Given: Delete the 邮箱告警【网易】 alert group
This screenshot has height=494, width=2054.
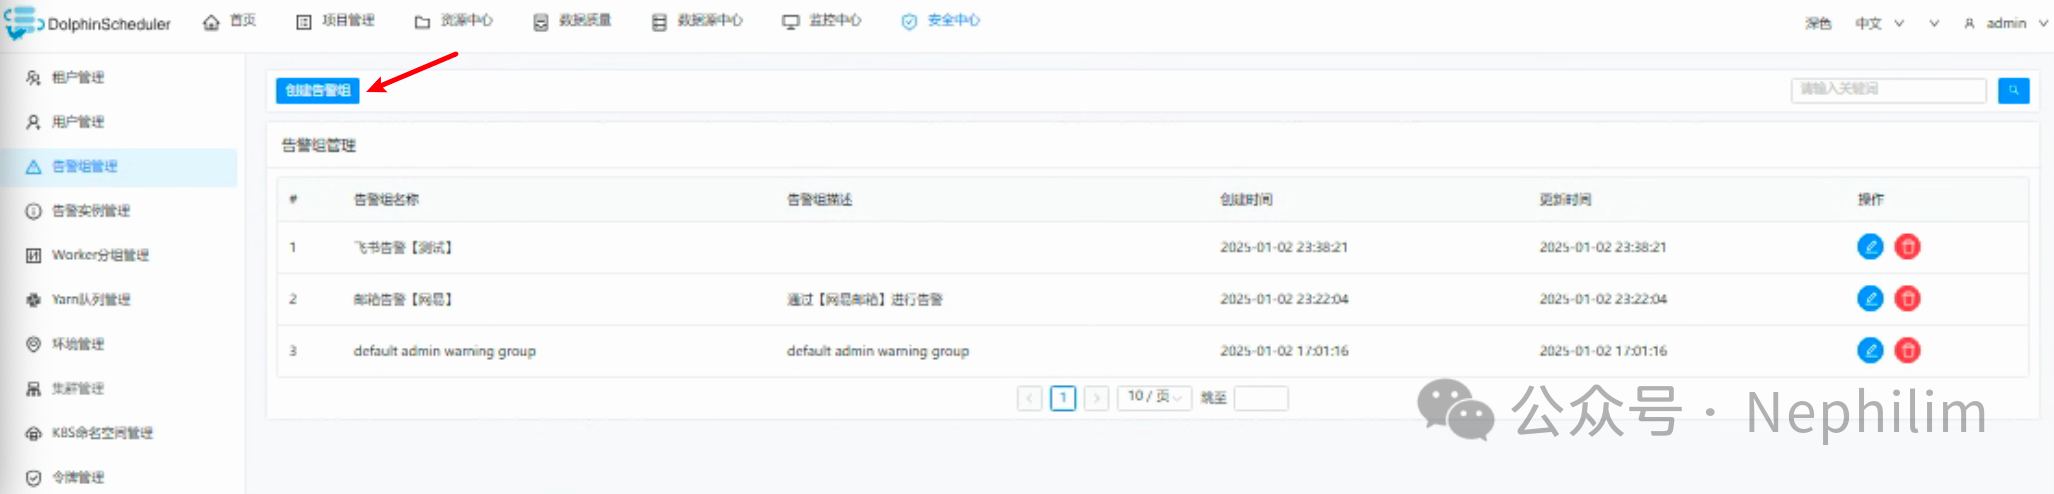Looking at the screenshot, I should (1907, 298).
